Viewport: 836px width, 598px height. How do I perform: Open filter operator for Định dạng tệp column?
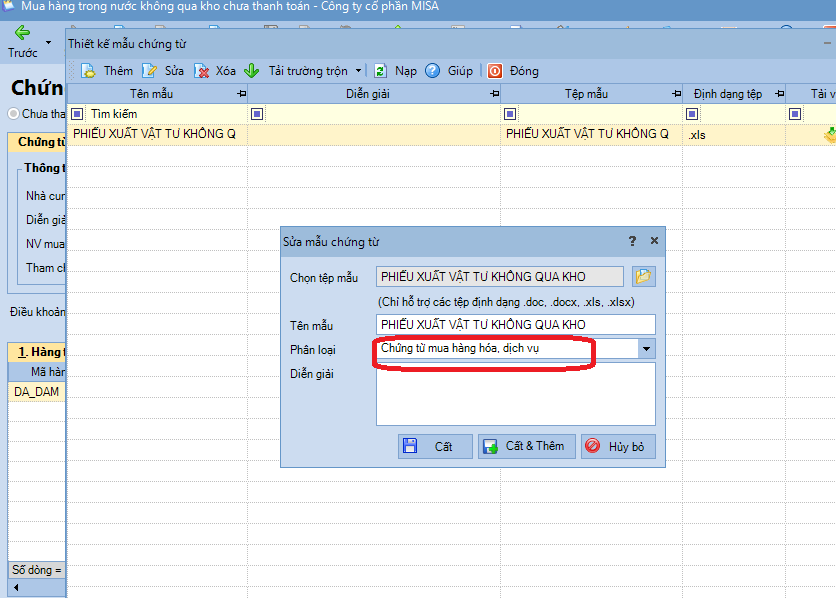point(692,114)
